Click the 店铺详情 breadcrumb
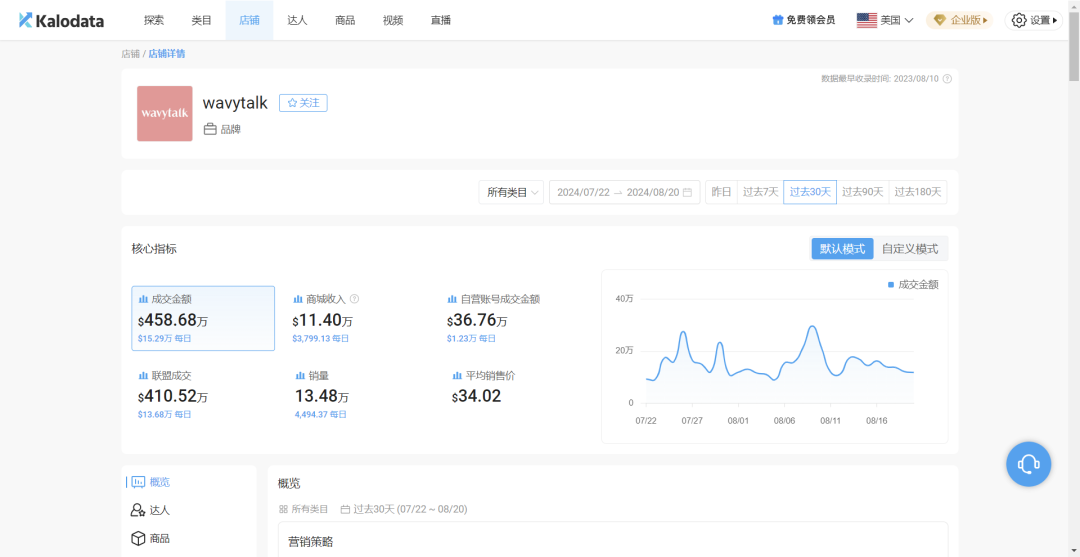 click(167, 54)
